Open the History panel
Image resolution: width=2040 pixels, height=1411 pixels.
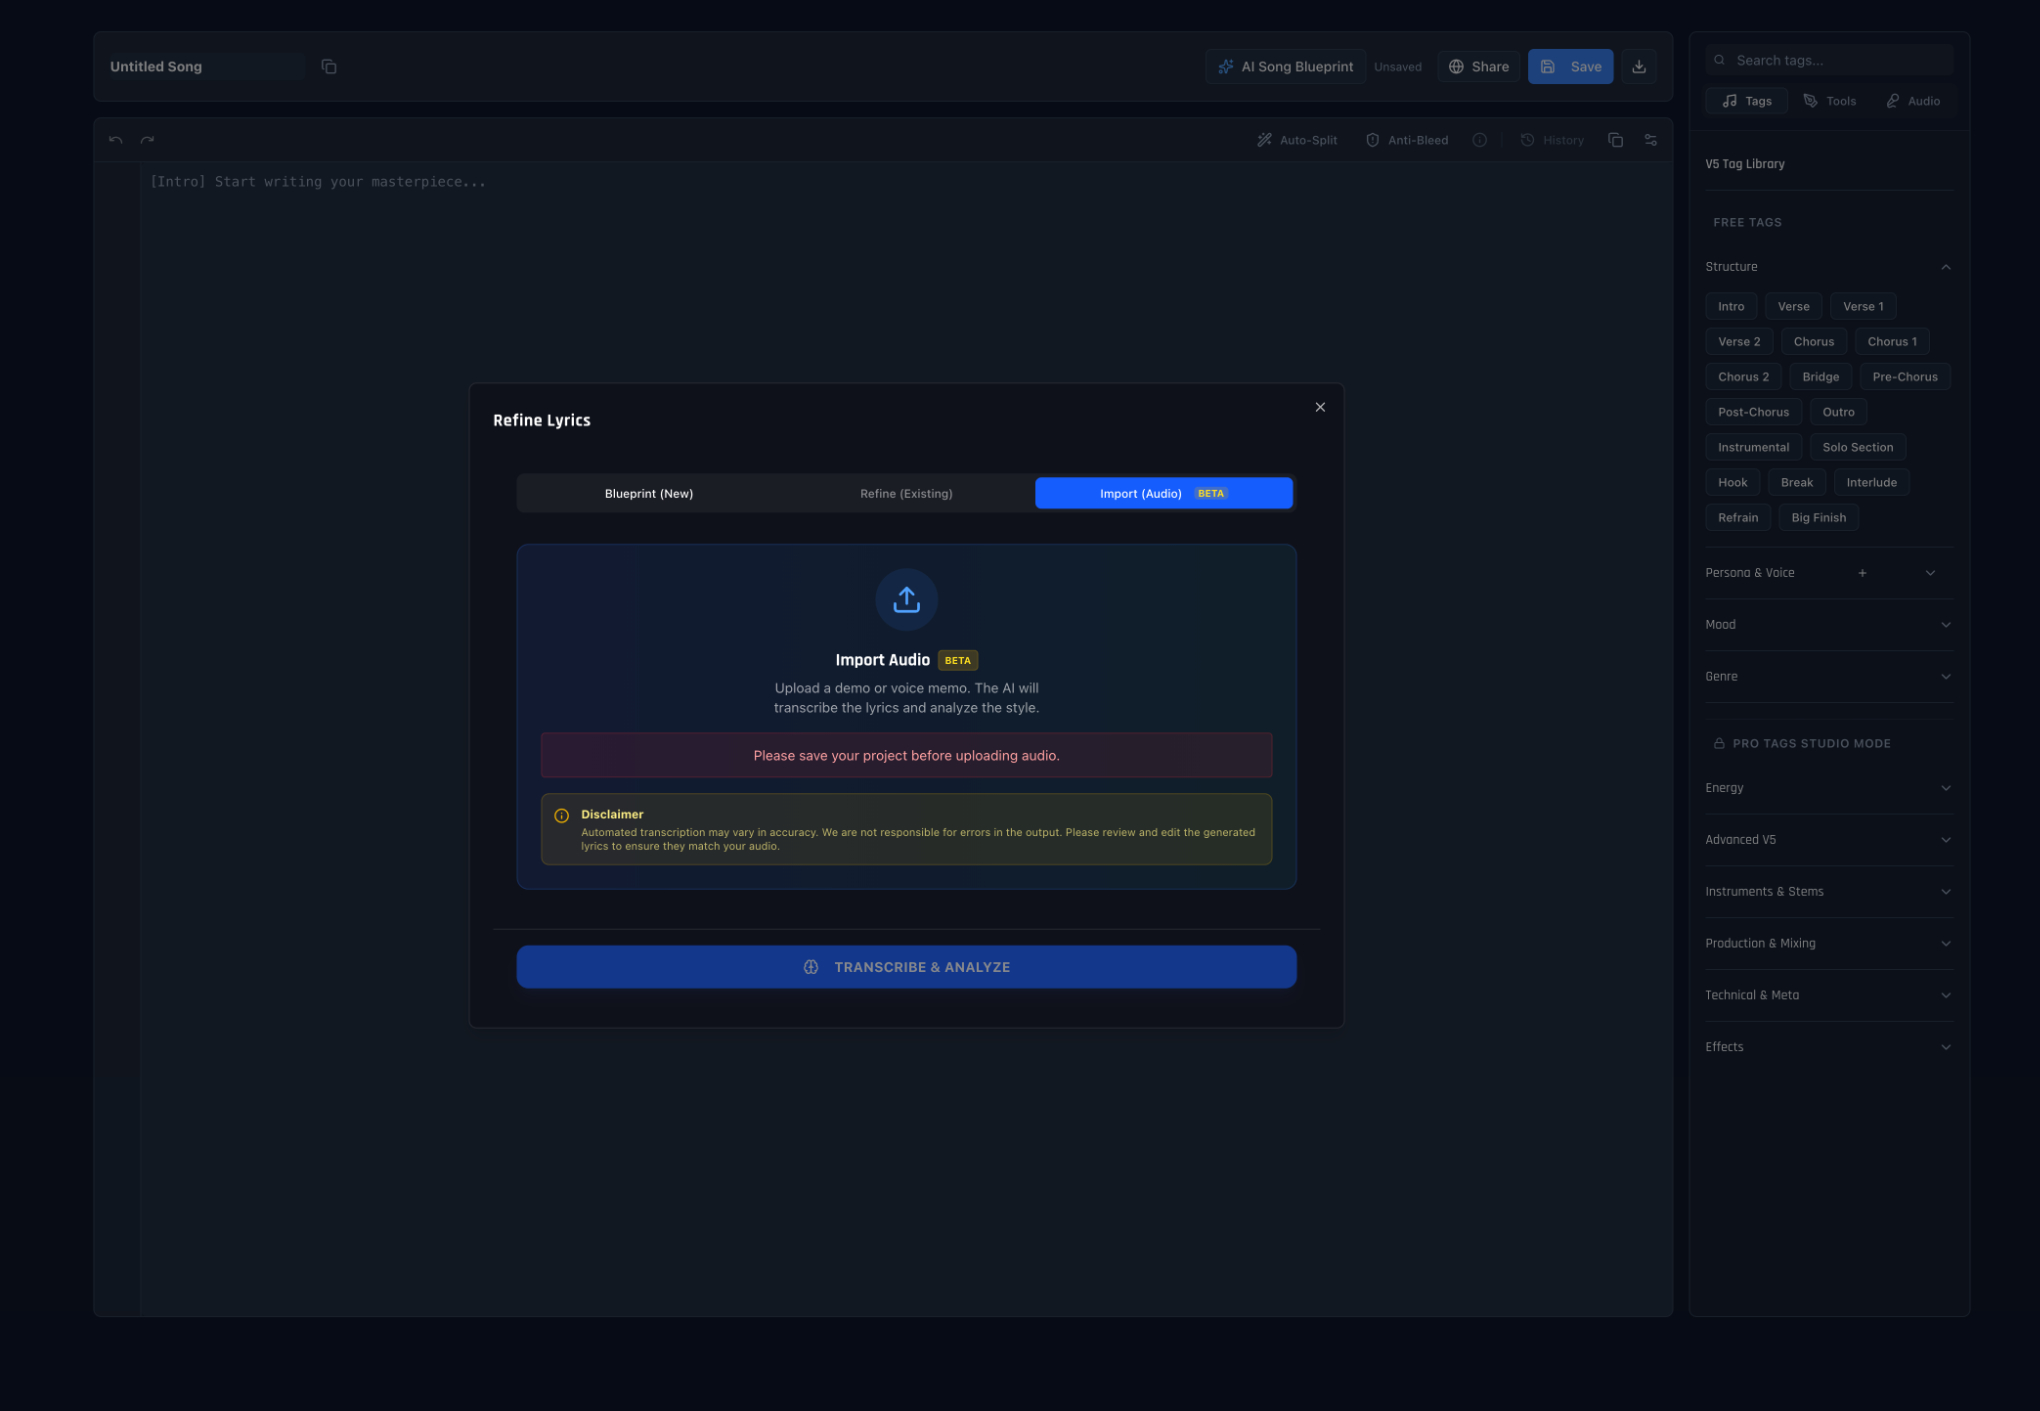[x=1552, y=140]
